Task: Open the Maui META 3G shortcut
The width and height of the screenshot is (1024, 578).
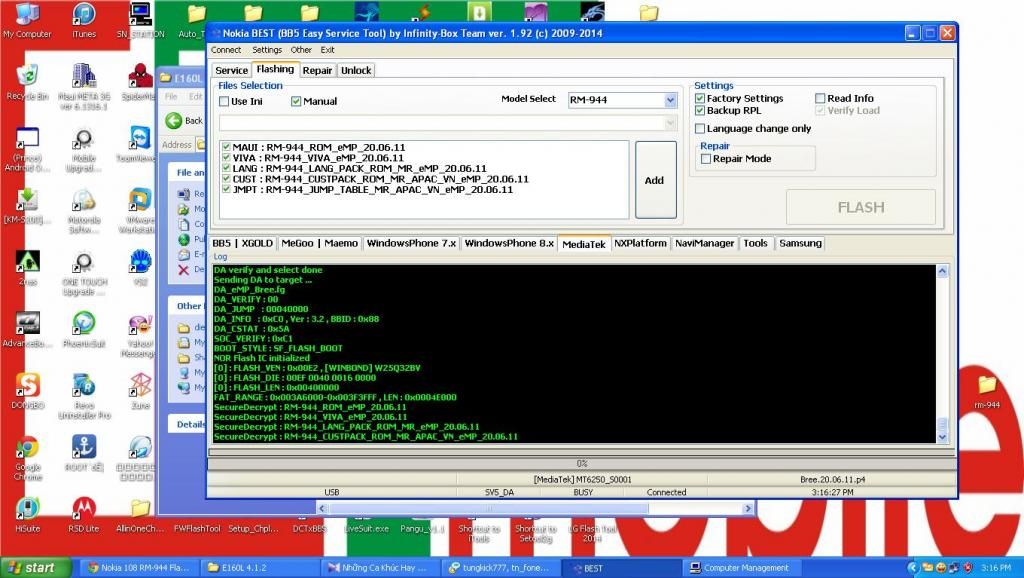Action: tap(84, 86)
